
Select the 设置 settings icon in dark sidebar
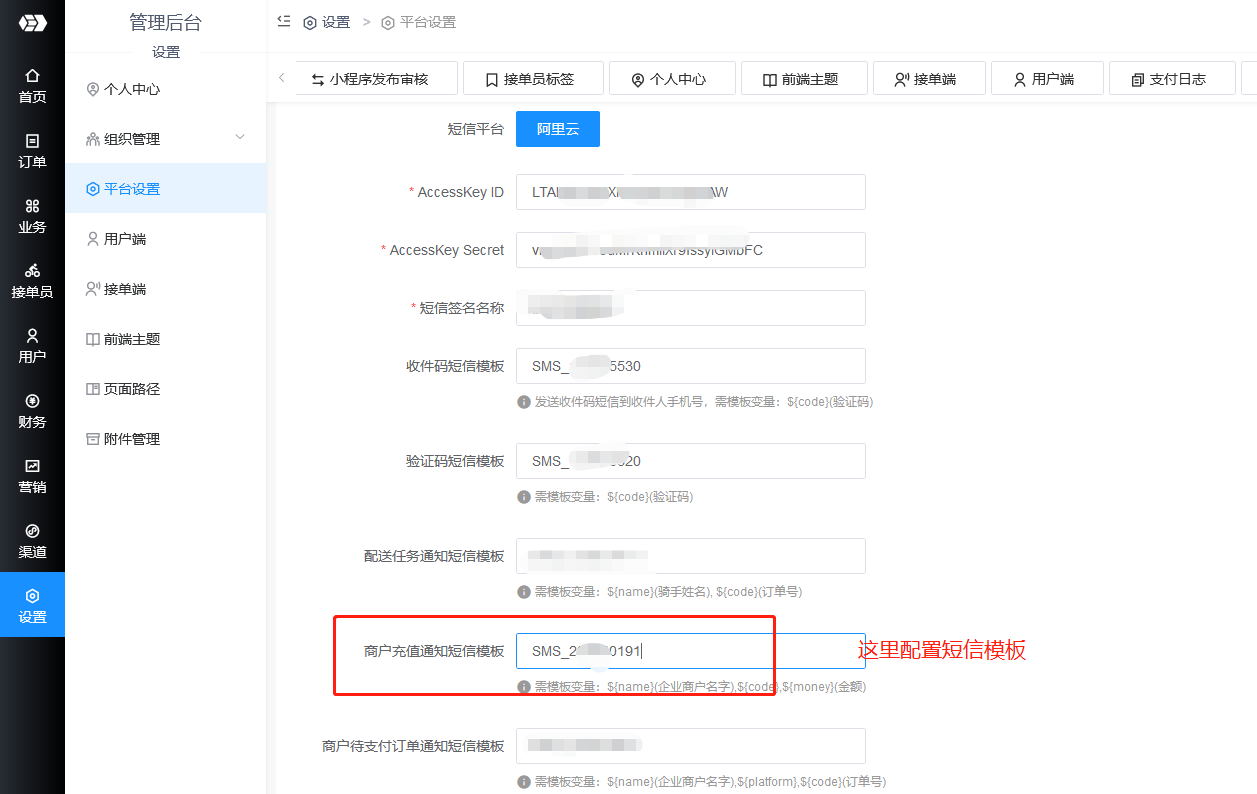click(x=32, y=605)
